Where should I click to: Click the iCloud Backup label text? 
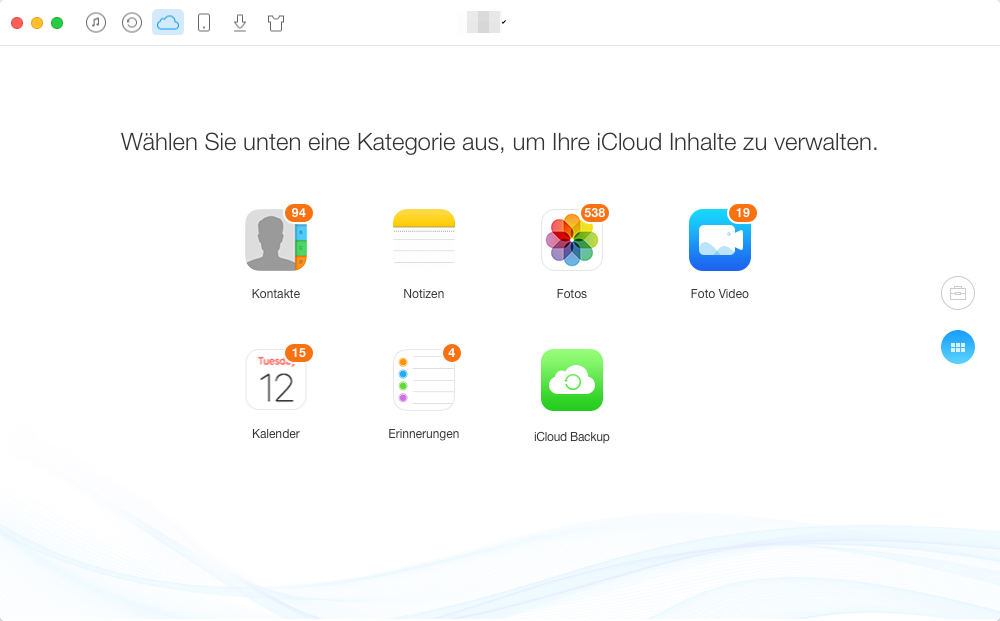571,437
